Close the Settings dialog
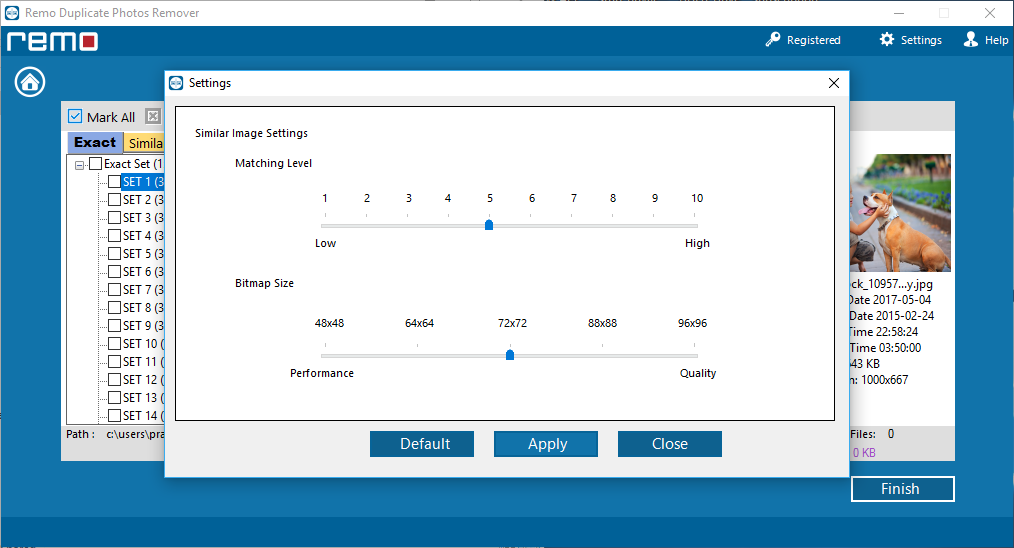This screenshot has width=1014, height=548. coord(834,83)
